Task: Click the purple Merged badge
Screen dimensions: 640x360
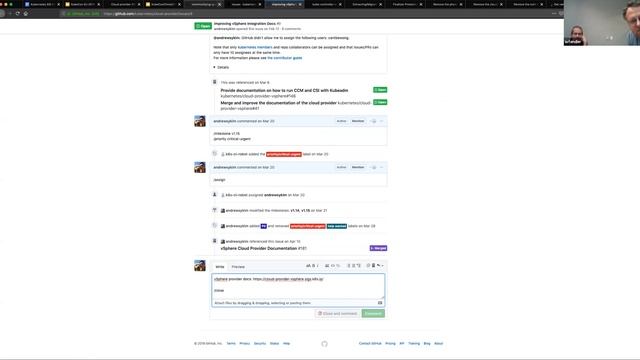Action: 378,248
